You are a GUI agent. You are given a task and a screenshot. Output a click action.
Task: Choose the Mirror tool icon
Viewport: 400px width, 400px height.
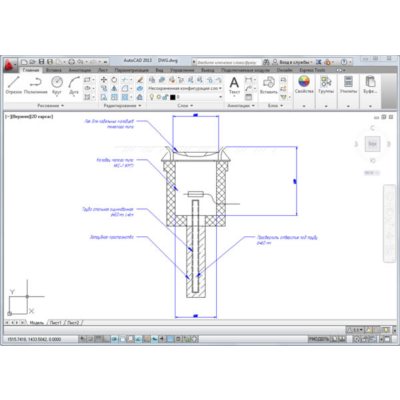pos(114,88)
